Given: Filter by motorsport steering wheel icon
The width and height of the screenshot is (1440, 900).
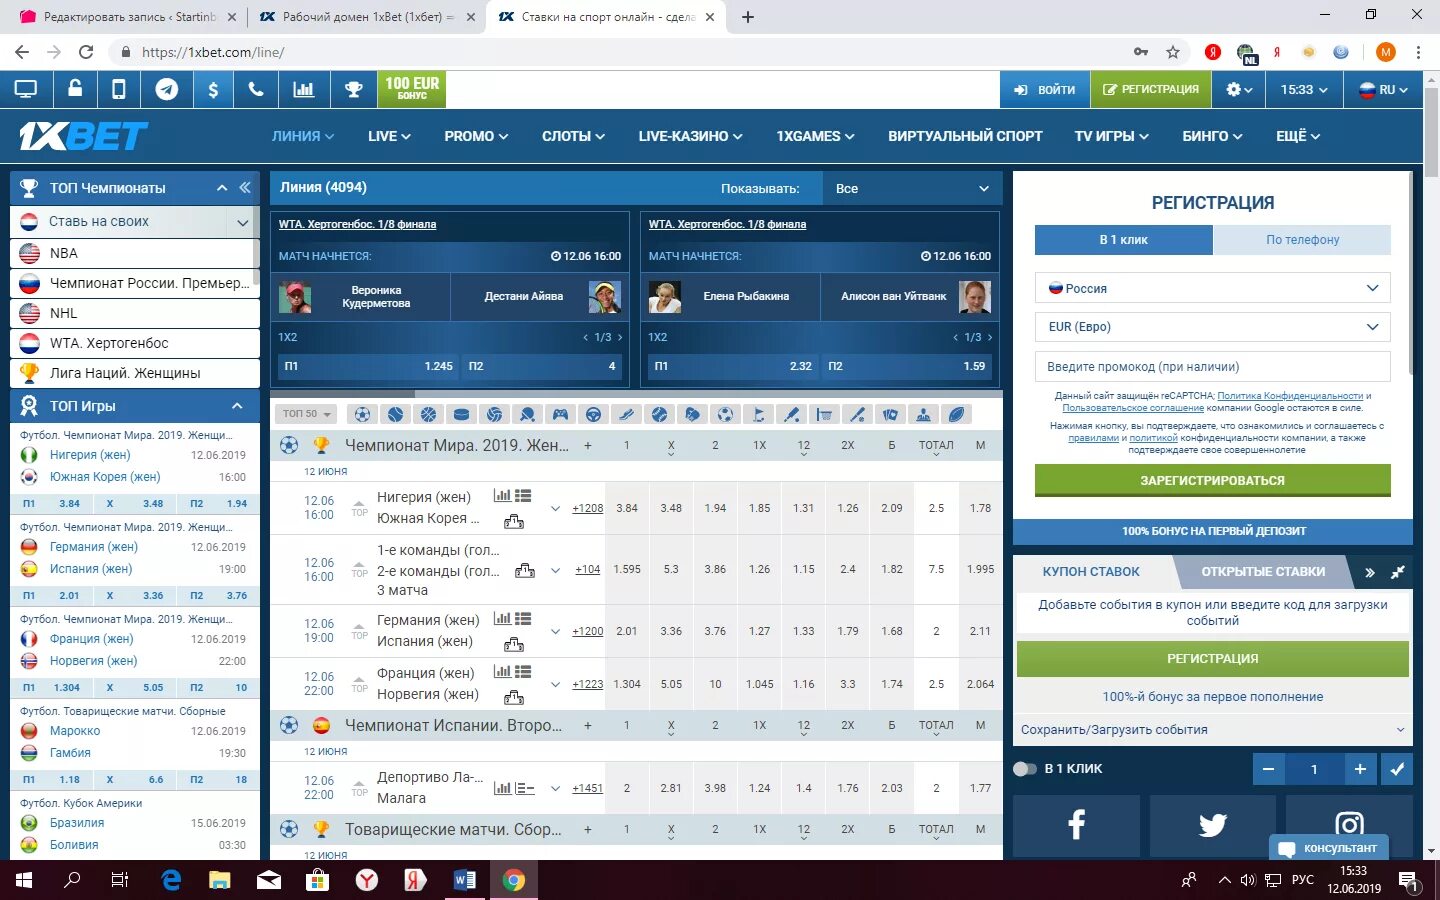Looking at the screenshot, I should [x=593, y=414].
